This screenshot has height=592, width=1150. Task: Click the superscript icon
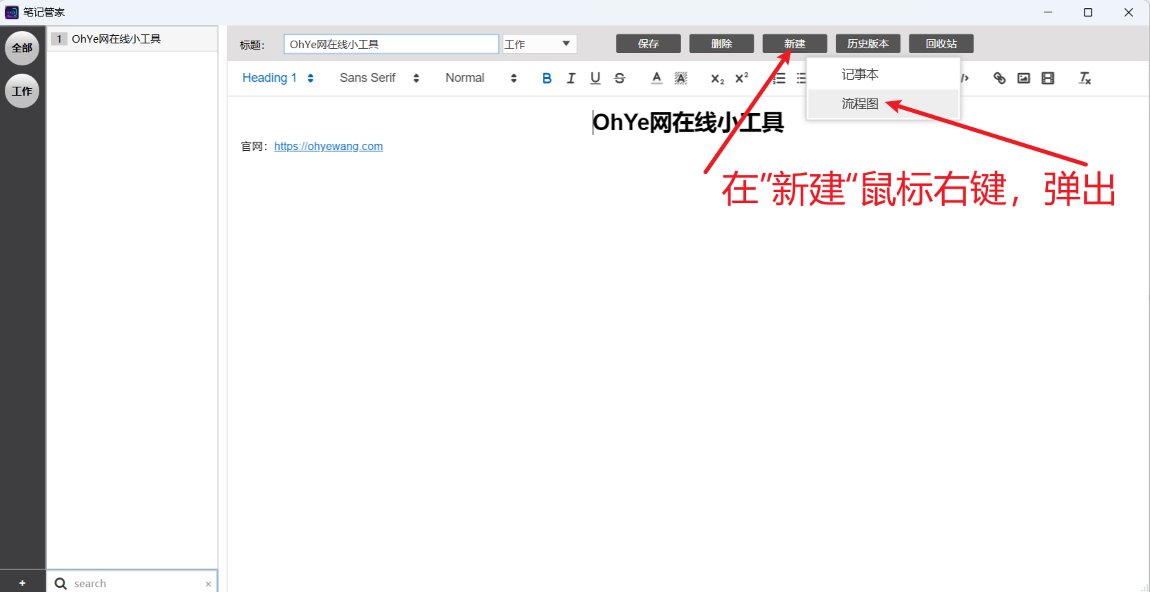pyautogui.click(x=741, y=78)
